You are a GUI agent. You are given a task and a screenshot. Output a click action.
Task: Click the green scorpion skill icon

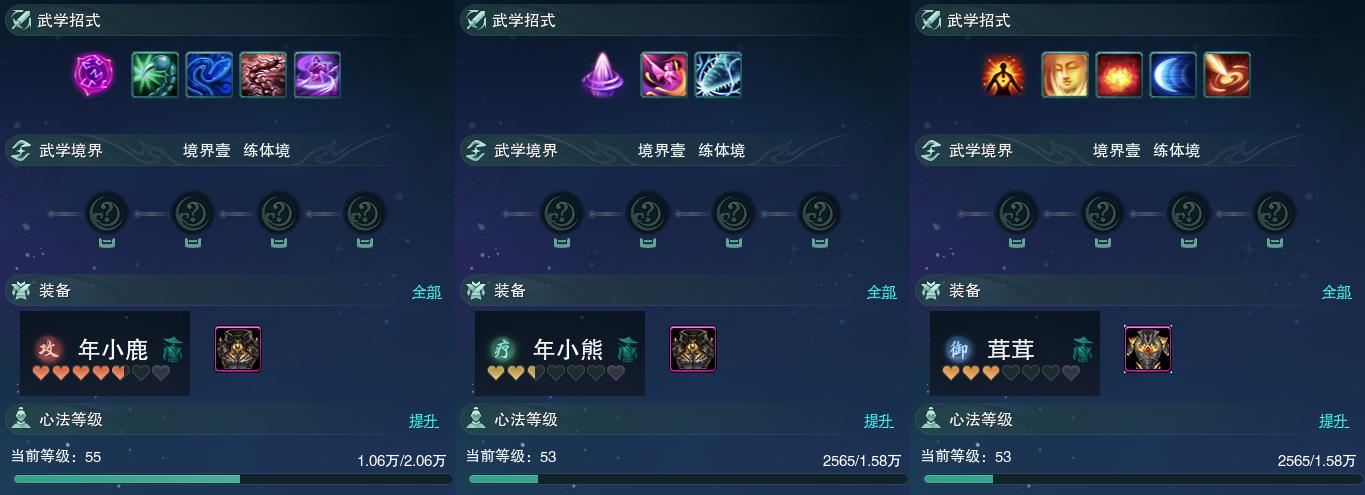click(155, 75)
